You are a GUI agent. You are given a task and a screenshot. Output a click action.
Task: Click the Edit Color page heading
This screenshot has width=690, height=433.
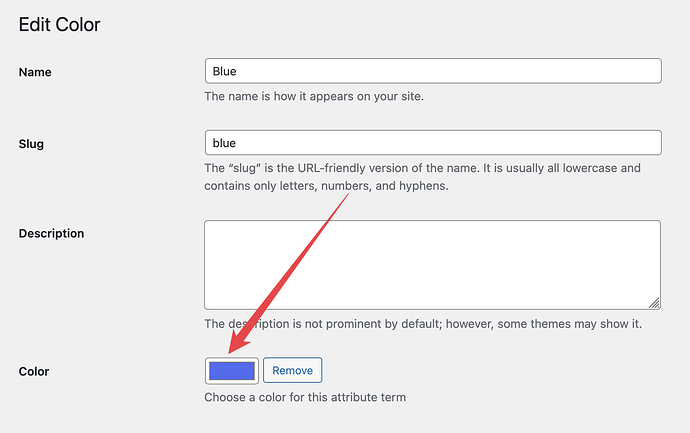59,25
